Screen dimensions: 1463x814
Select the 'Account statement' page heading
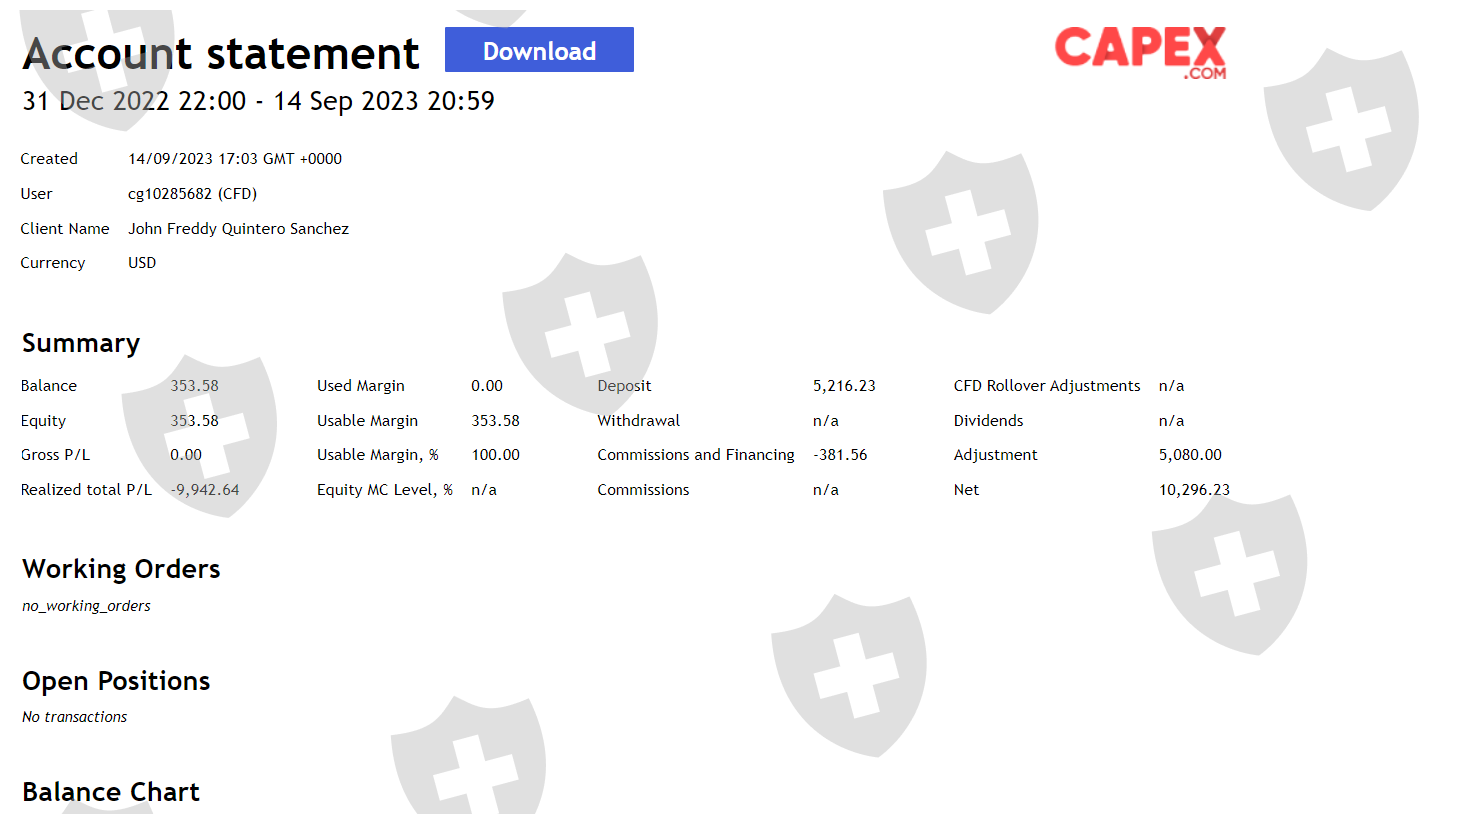[x=221, y=53]
